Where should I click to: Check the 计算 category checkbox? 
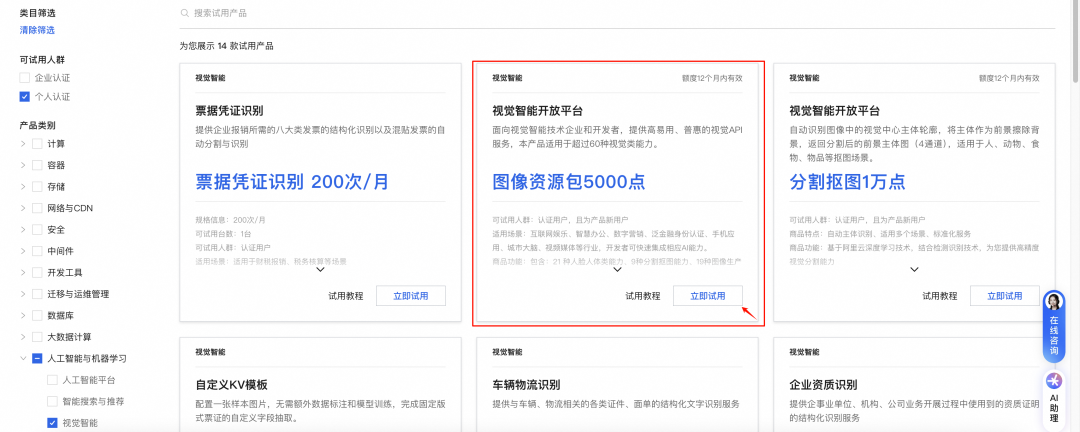(37, 144)
